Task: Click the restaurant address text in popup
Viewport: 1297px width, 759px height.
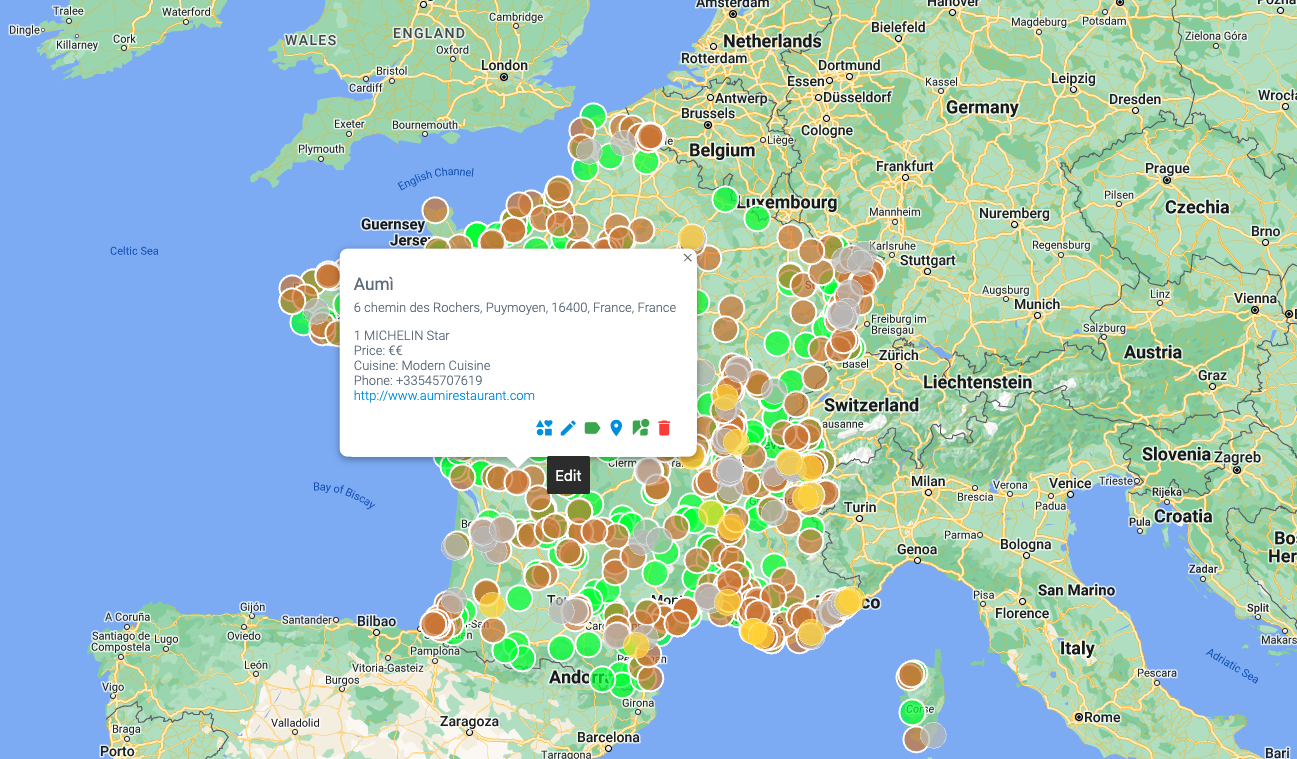Action: tap(515, 308)
